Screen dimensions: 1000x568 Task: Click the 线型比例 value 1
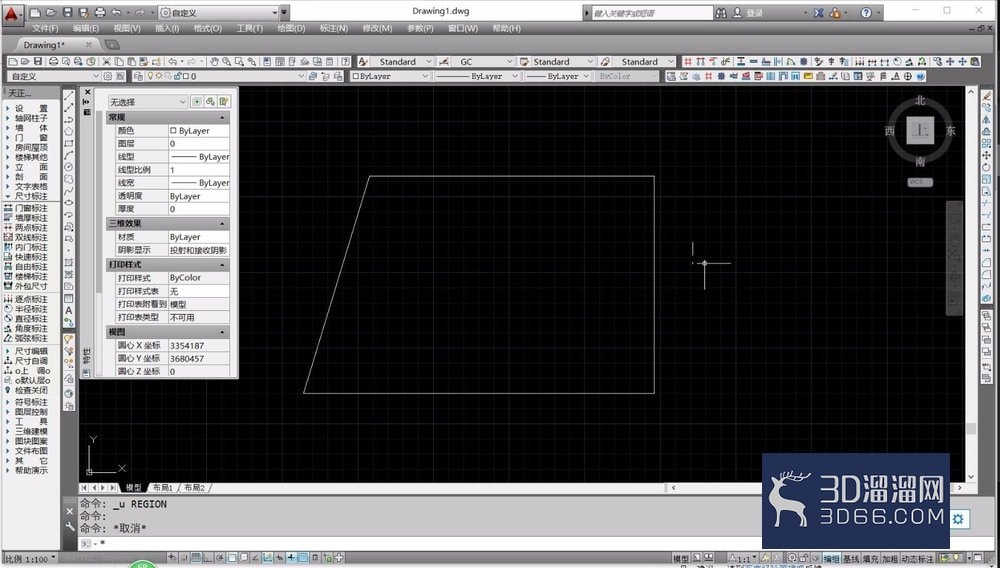tap(198, 170)
